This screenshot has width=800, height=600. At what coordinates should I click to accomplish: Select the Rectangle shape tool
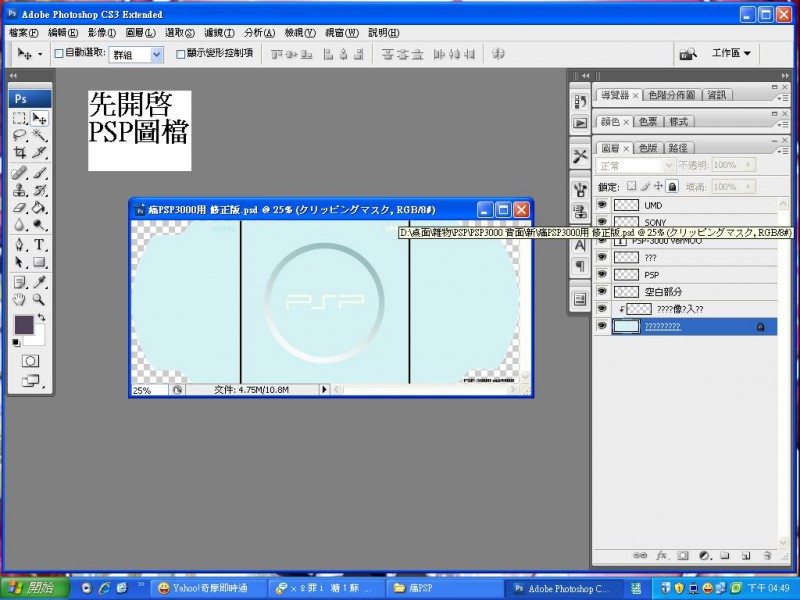(39, 262)
